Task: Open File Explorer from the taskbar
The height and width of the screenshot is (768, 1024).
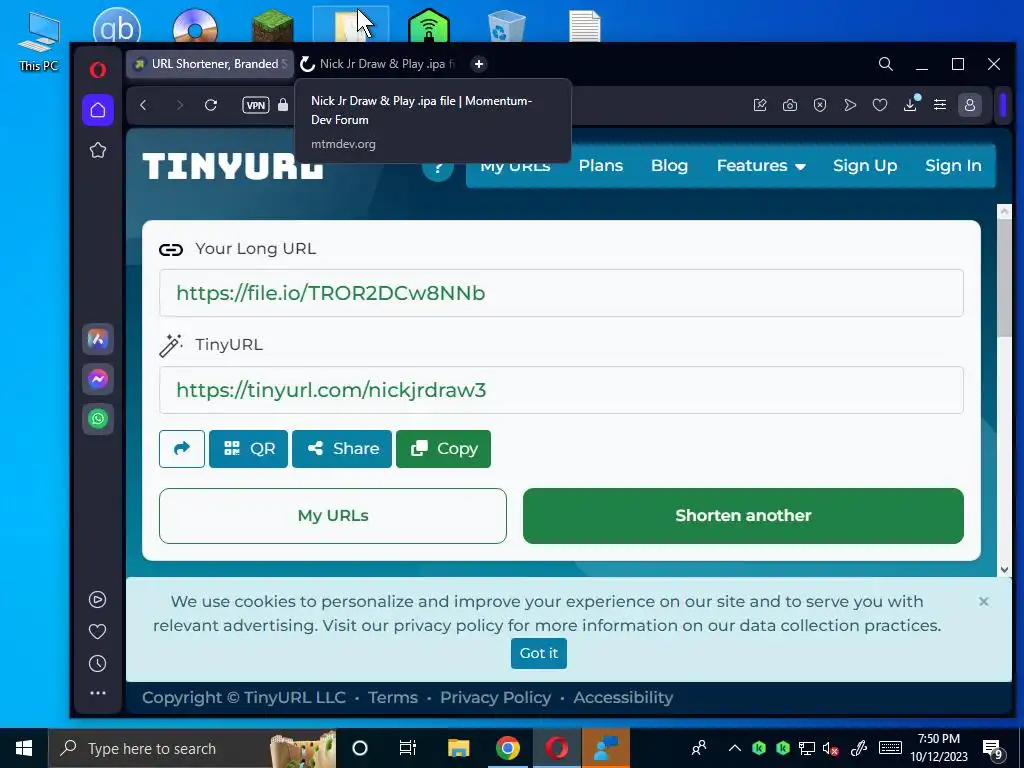Action: pos(458,748)
